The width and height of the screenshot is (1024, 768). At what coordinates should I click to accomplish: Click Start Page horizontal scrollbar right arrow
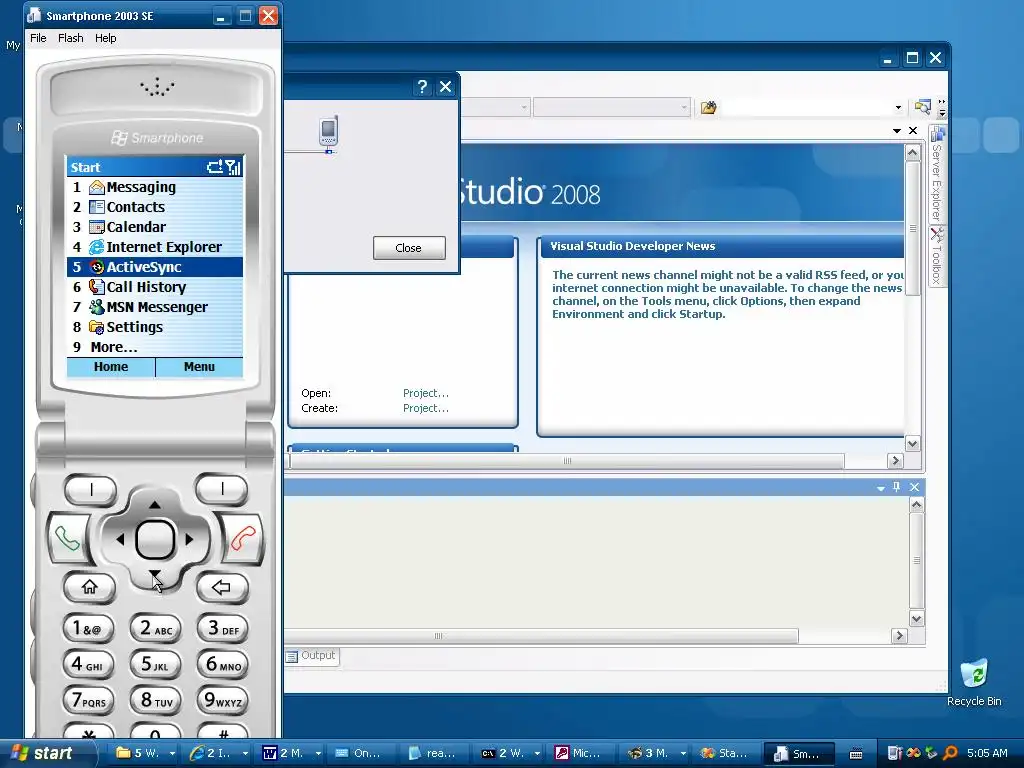click(895, 461)
